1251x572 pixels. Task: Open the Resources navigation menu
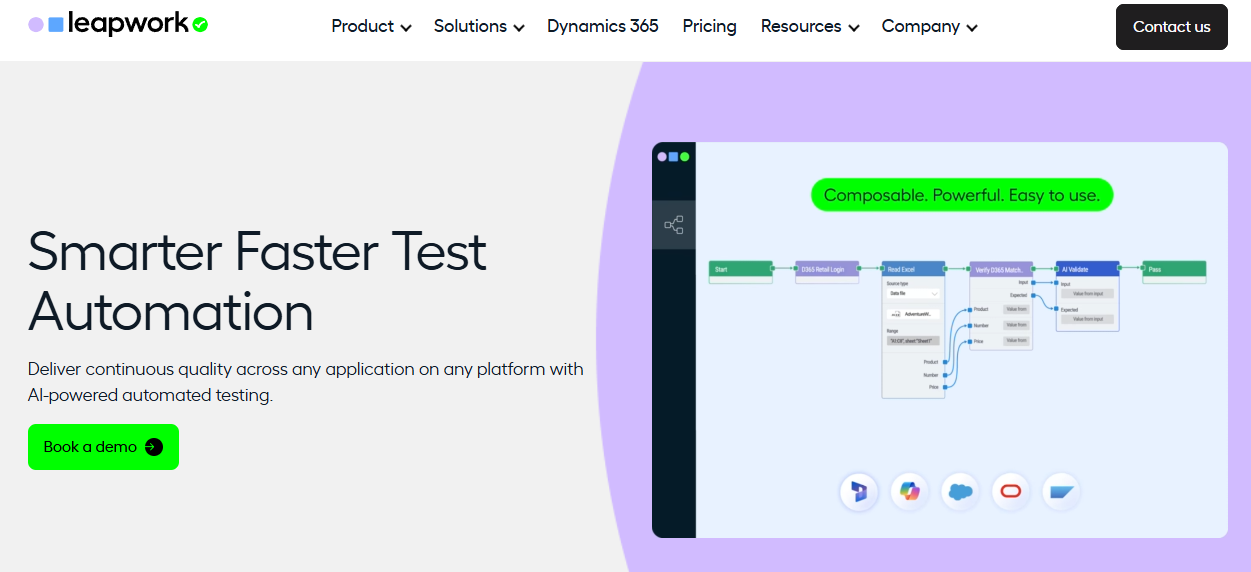810,26
